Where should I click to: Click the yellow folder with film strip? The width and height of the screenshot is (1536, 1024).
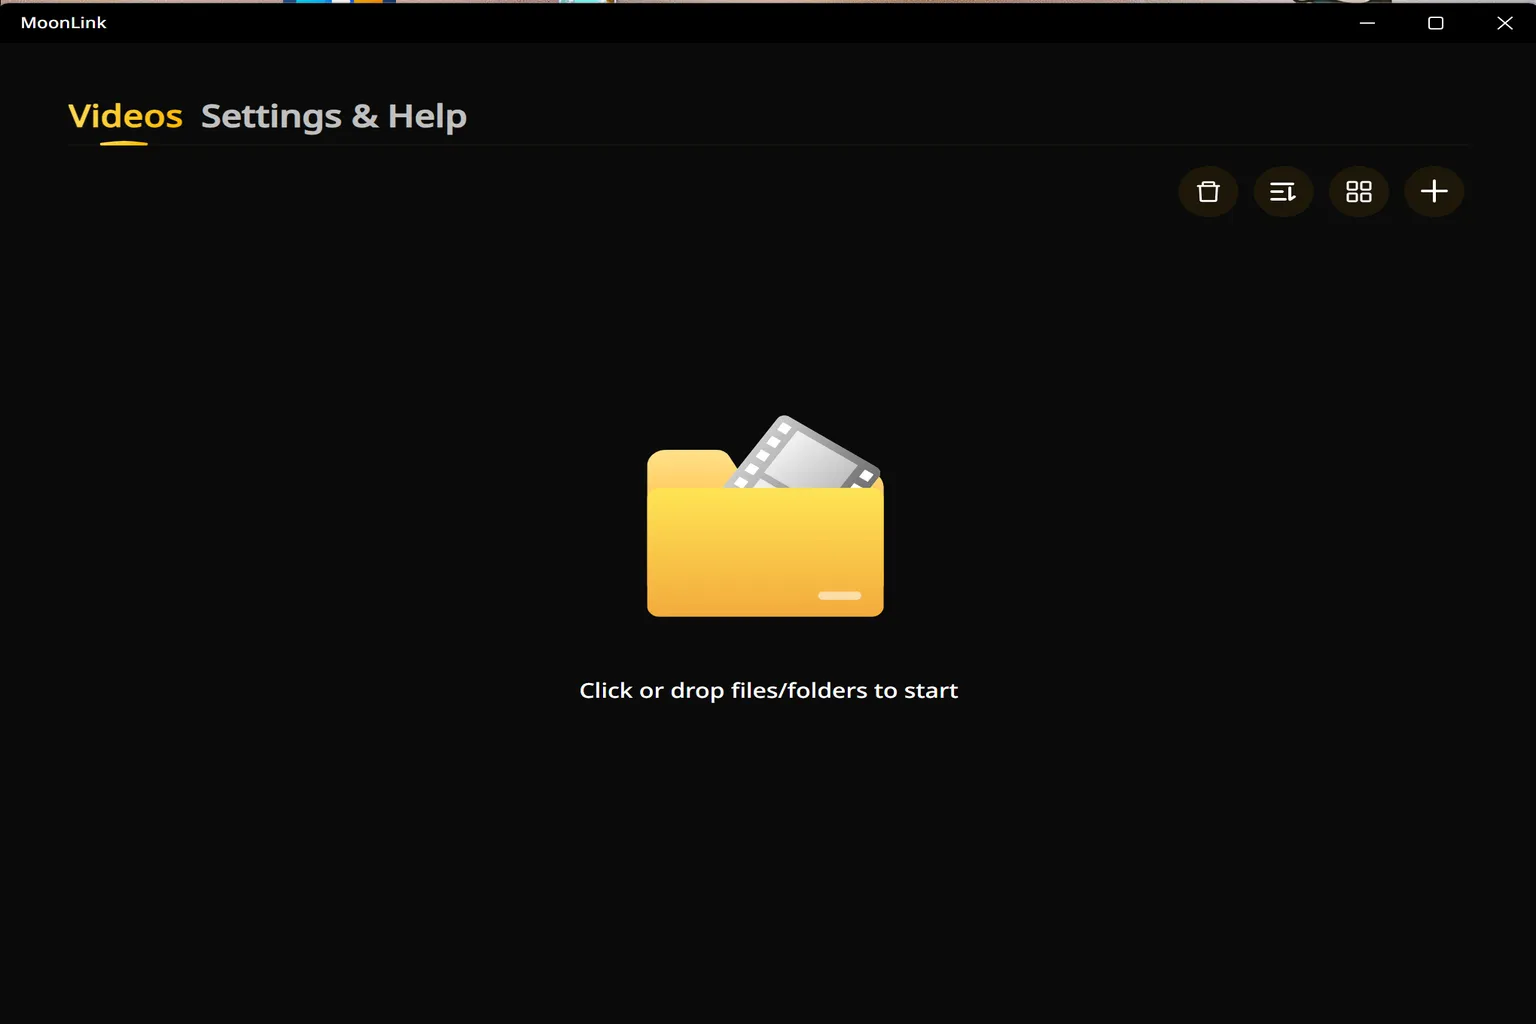click(766, 516)
